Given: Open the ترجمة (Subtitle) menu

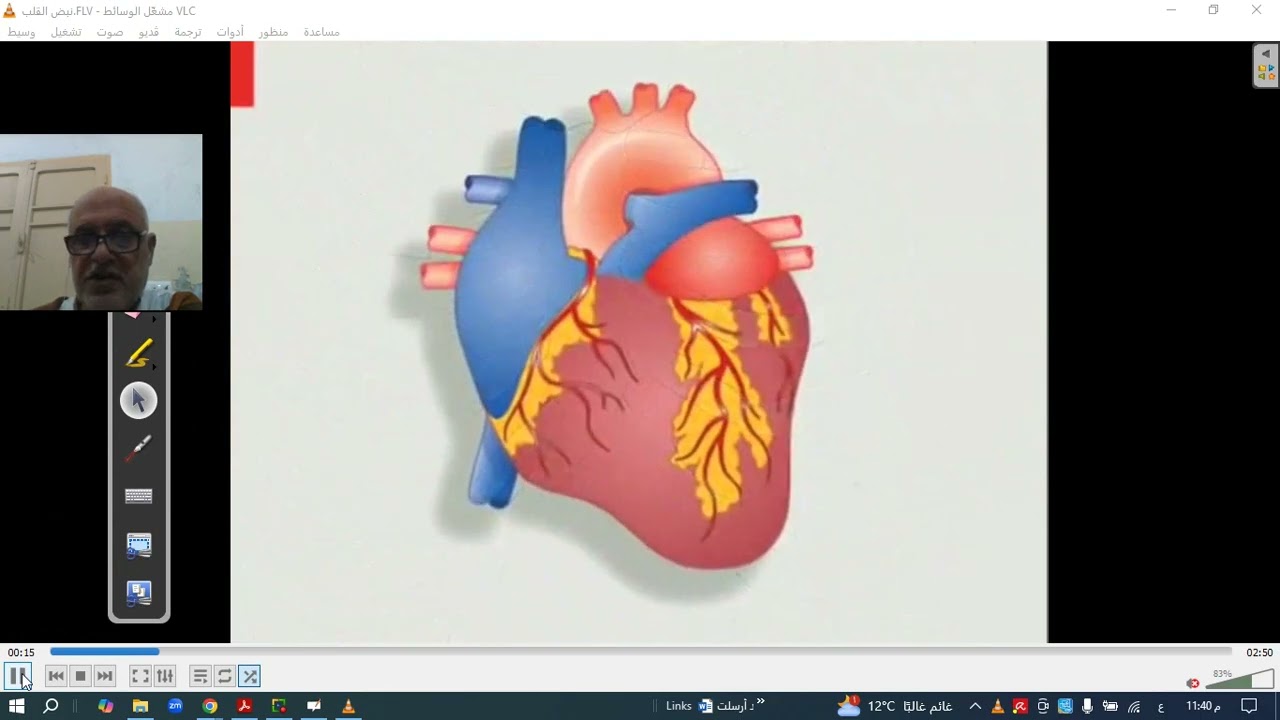Looking at the screenshot, I should point(188,32).
